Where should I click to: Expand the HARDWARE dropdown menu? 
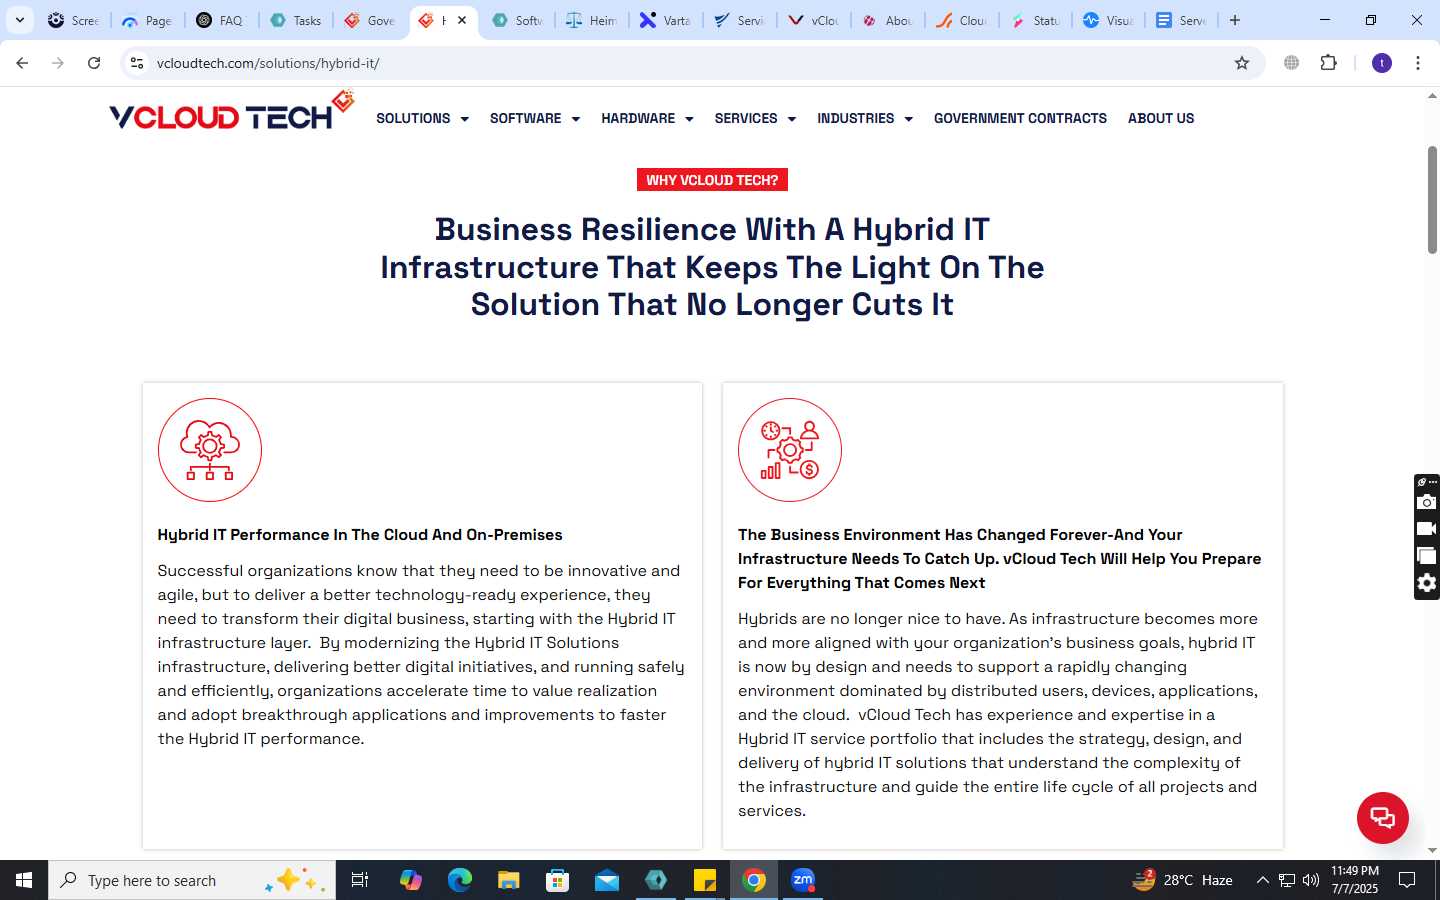tap(647, 118)
